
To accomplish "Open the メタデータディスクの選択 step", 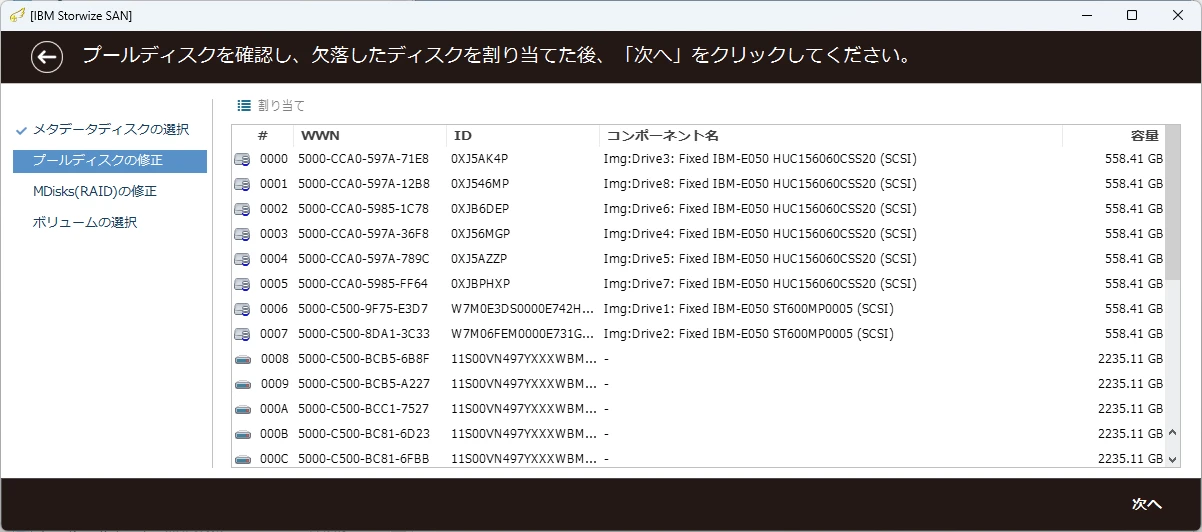I will pyautogui.click(x=111, y=130).
